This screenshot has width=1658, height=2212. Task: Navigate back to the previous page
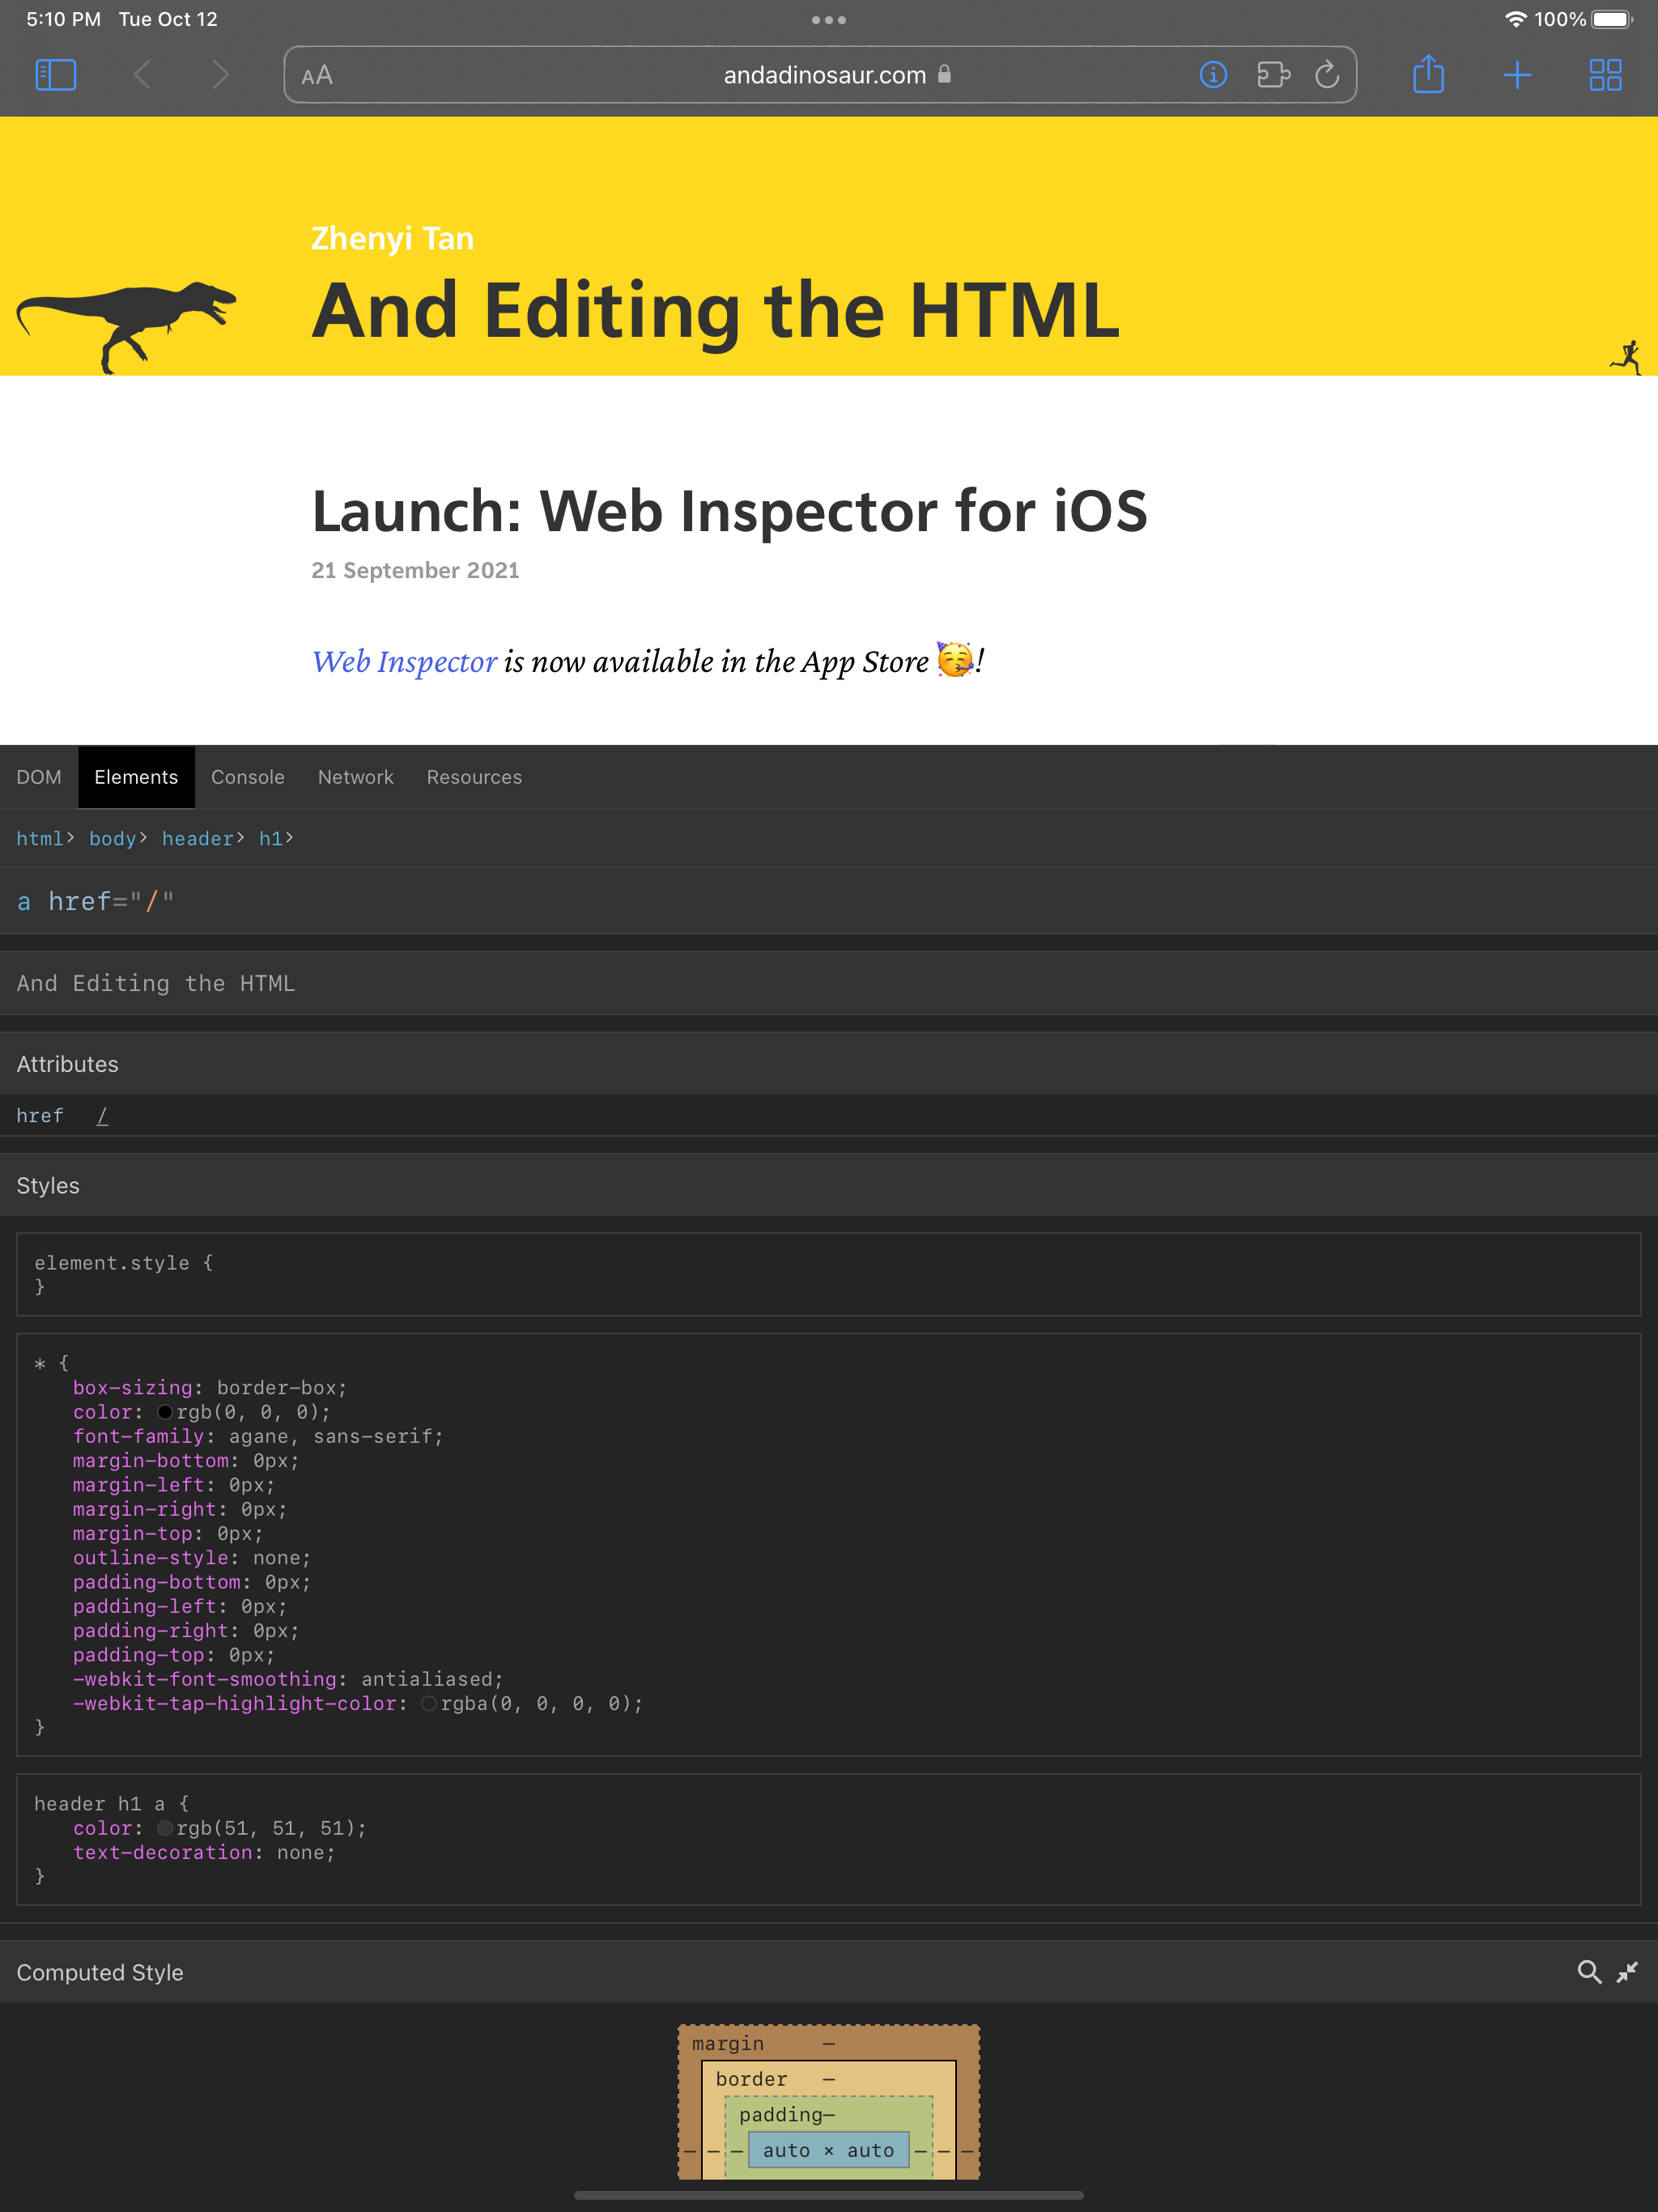coord(143,74)
